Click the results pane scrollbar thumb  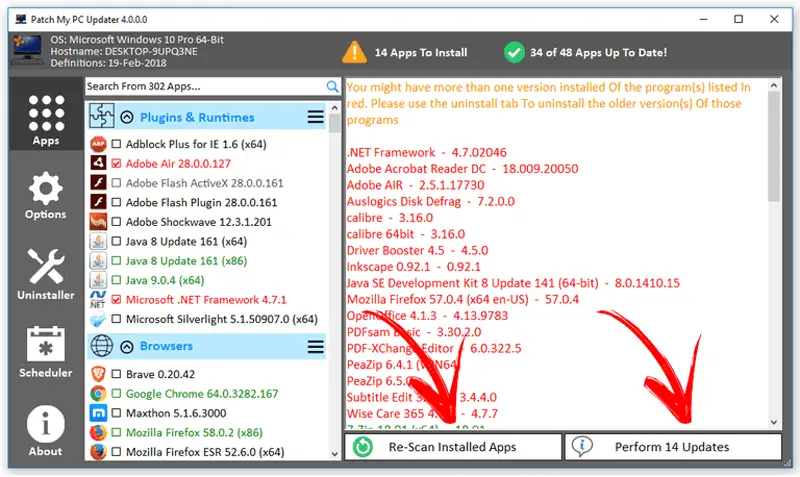coord(774,146)
